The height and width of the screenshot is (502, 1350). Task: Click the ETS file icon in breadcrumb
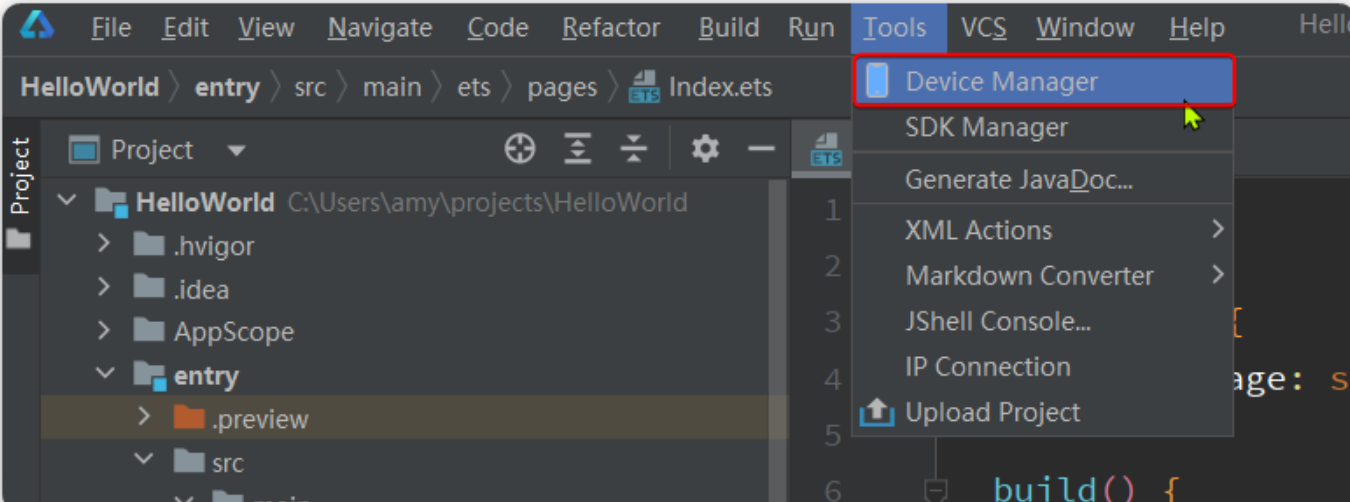coord(643,87)
